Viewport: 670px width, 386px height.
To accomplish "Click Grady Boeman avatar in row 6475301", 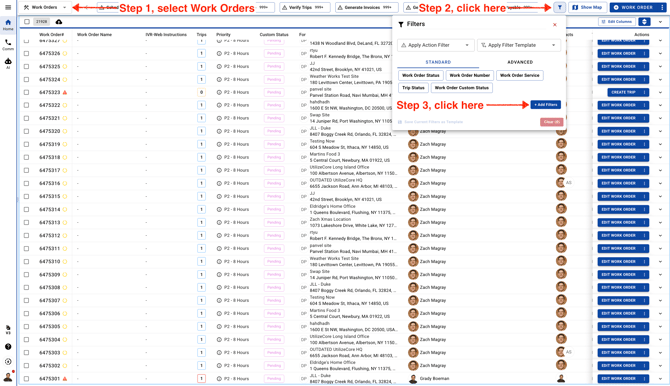I will [x=413, y=379].
